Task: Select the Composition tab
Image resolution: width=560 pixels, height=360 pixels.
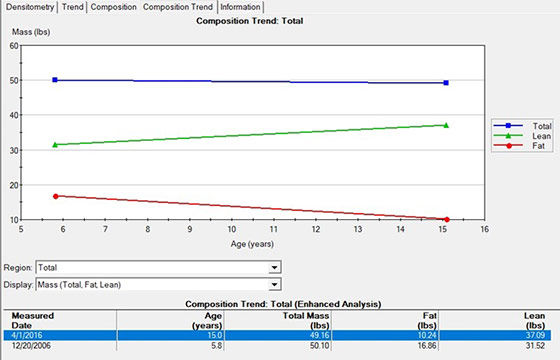Action: (113, 7)
